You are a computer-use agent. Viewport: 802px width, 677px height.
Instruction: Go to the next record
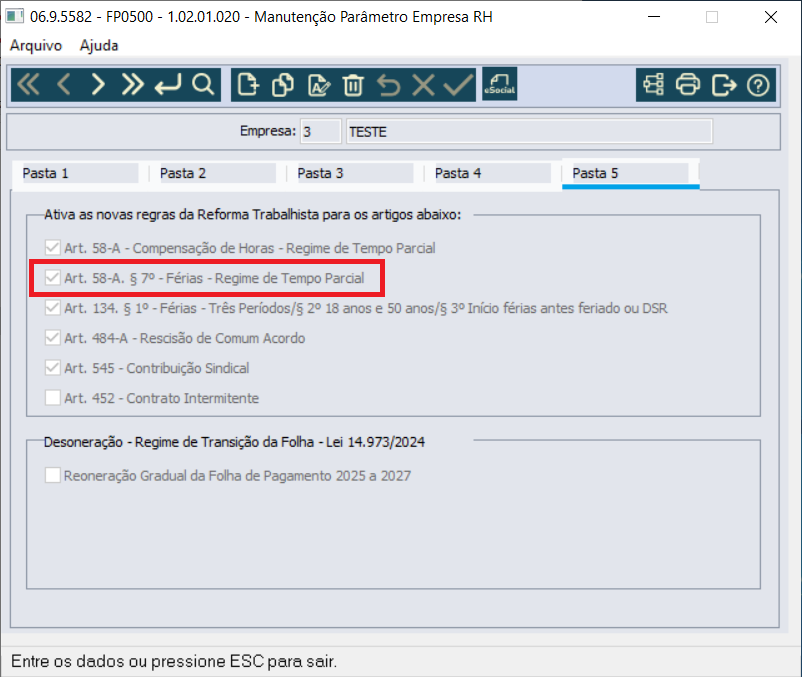tap(98, 85)
